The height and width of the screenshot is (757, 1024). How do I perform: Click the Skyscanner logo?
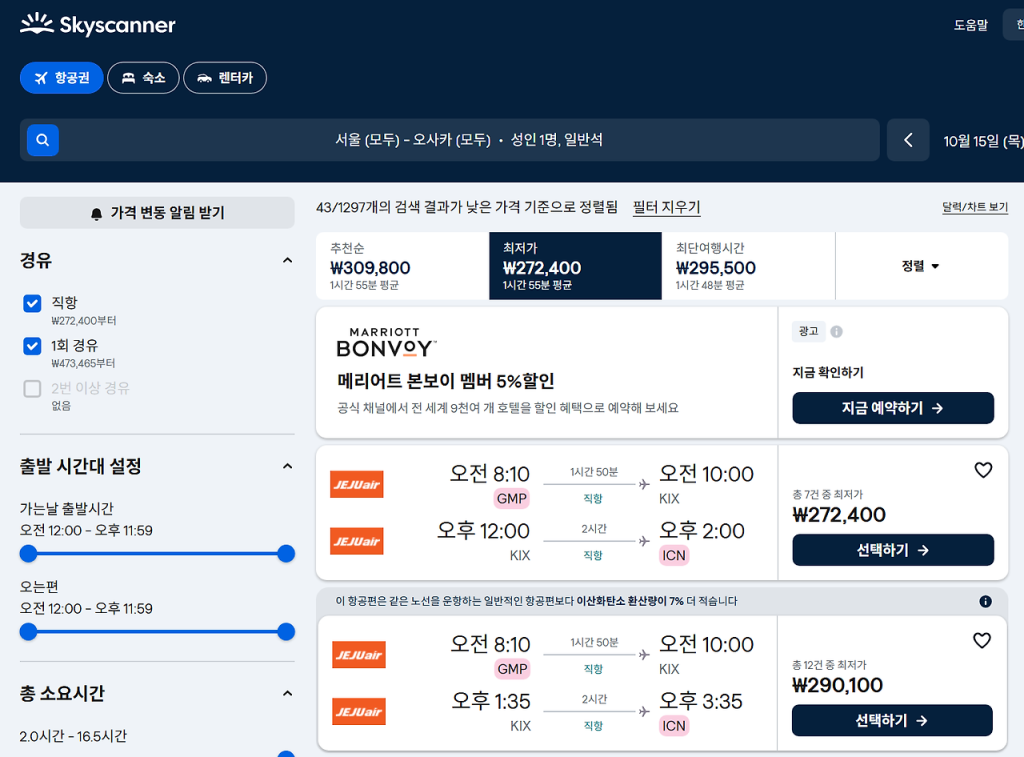coord(98,24)
